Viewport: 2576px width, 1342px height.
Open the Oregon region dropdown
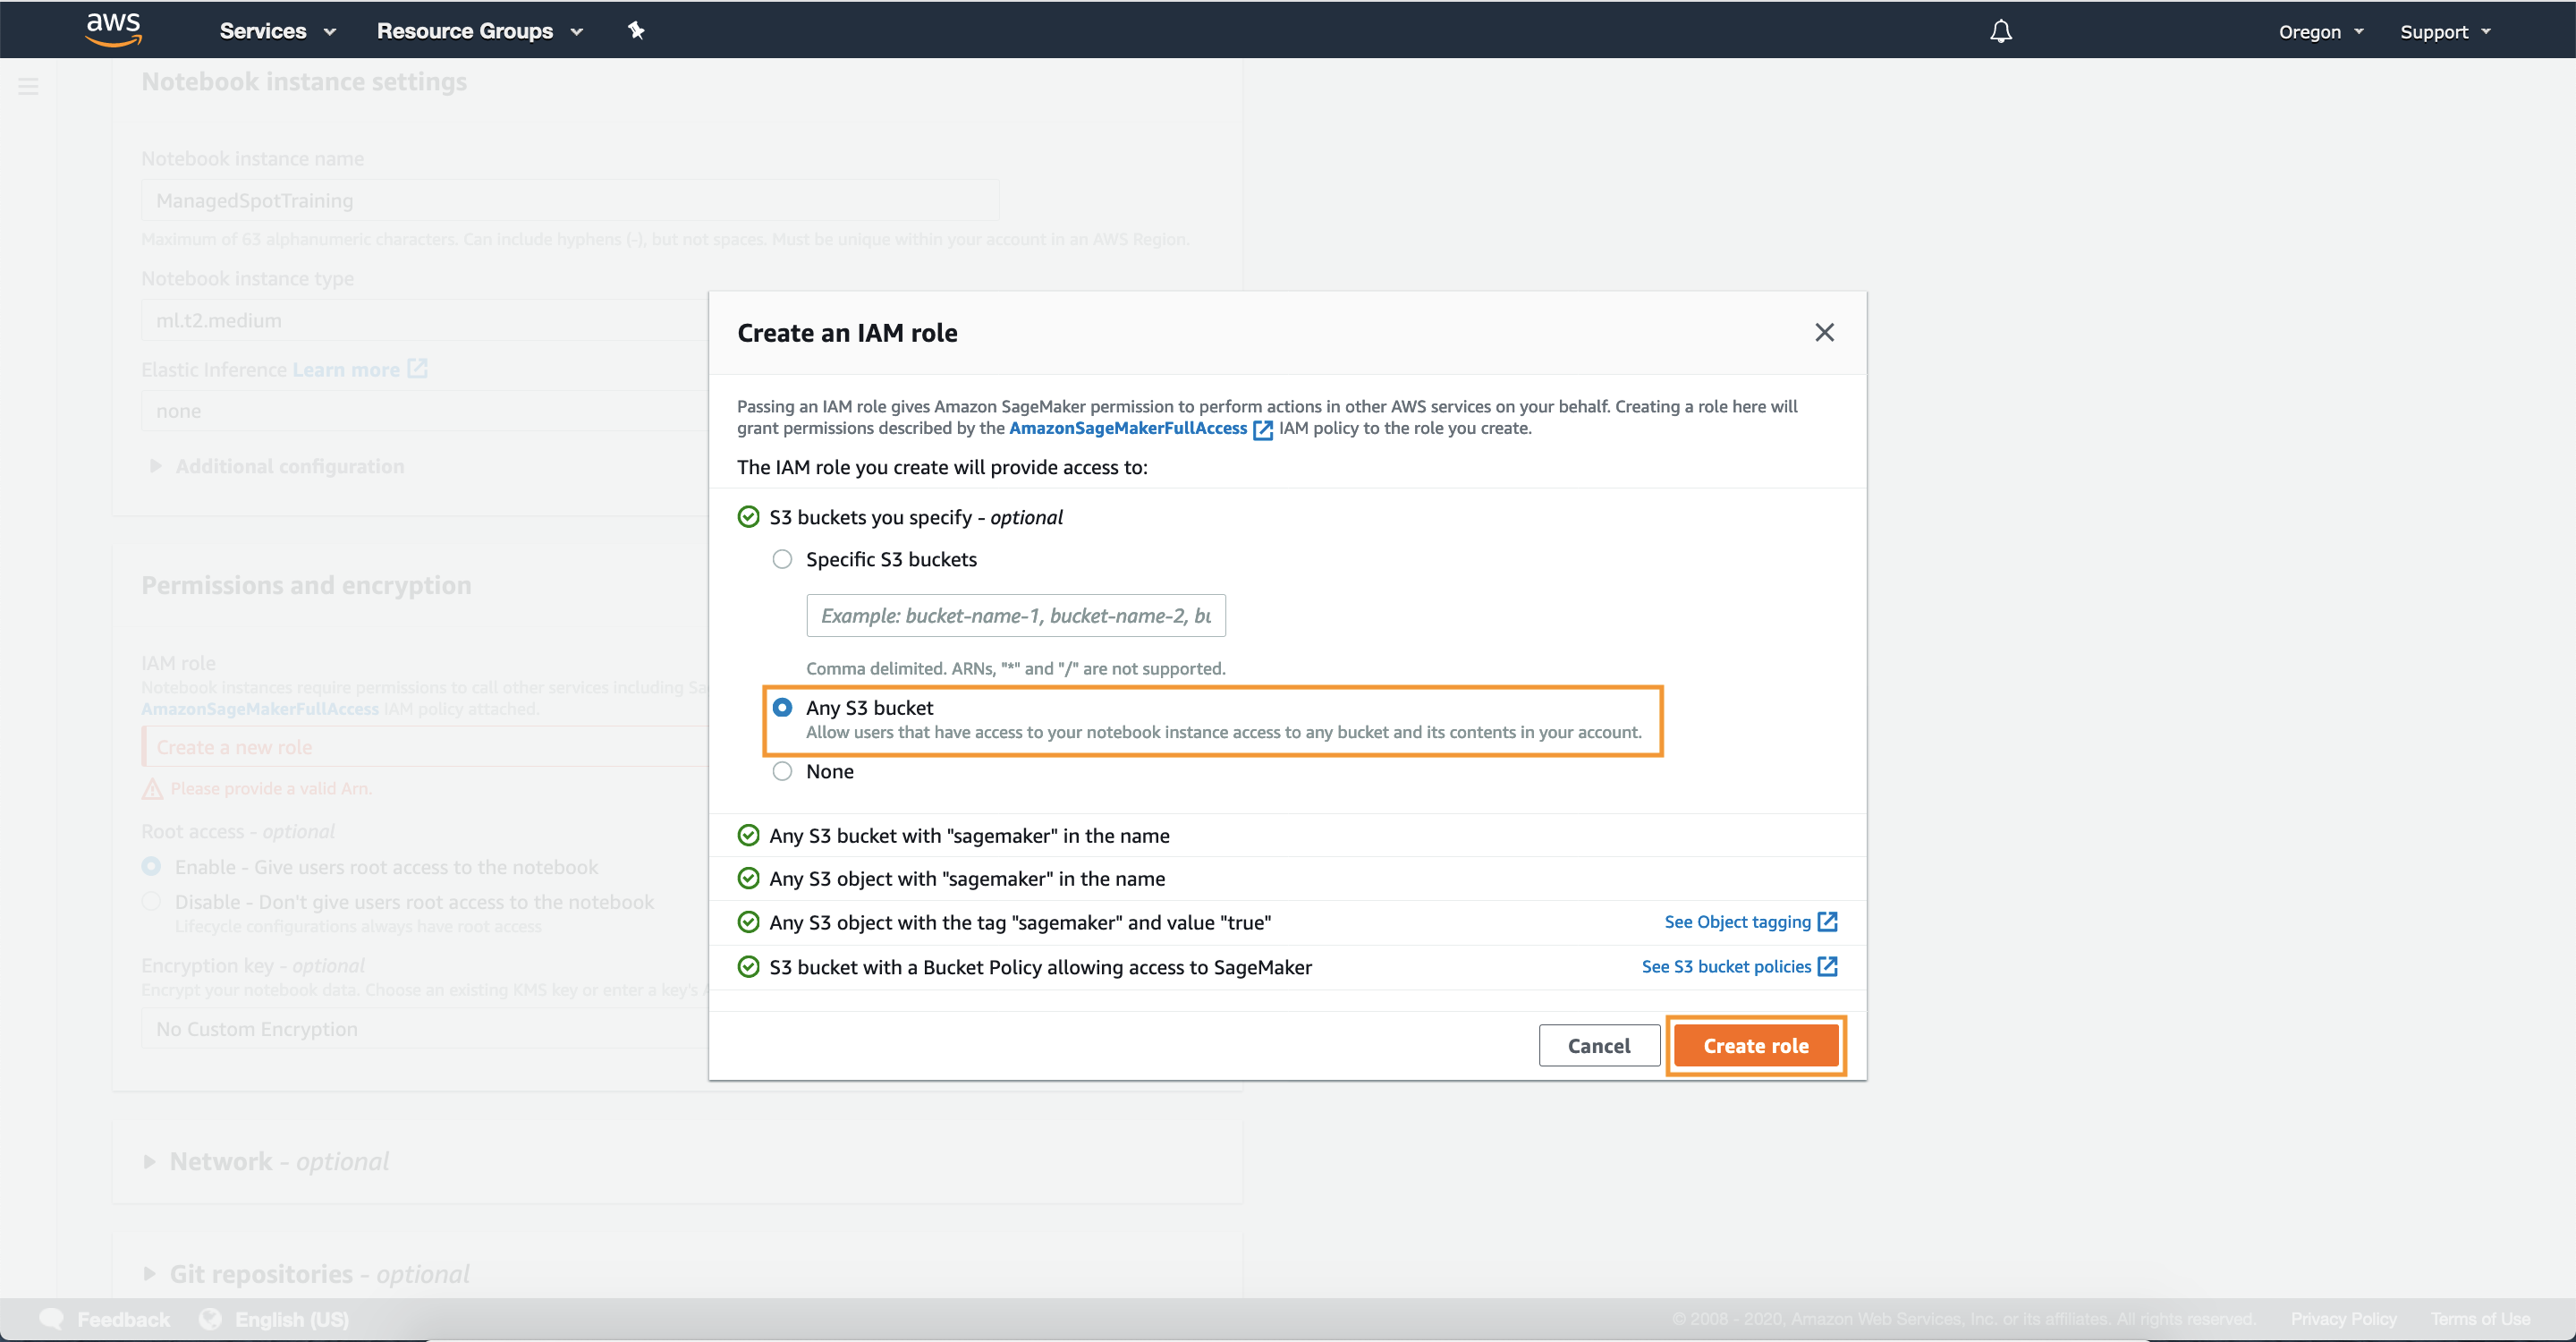pos(2321,32)
